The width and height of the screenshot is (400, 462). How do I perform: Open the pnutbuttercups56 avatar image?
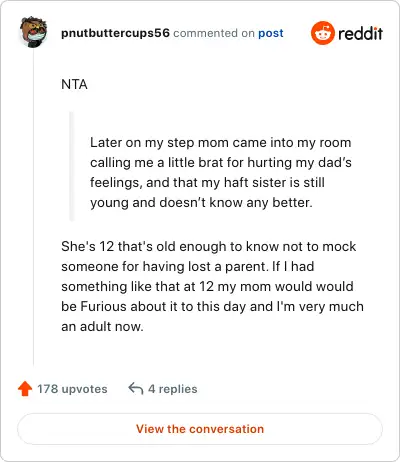[x=33, y=32]
